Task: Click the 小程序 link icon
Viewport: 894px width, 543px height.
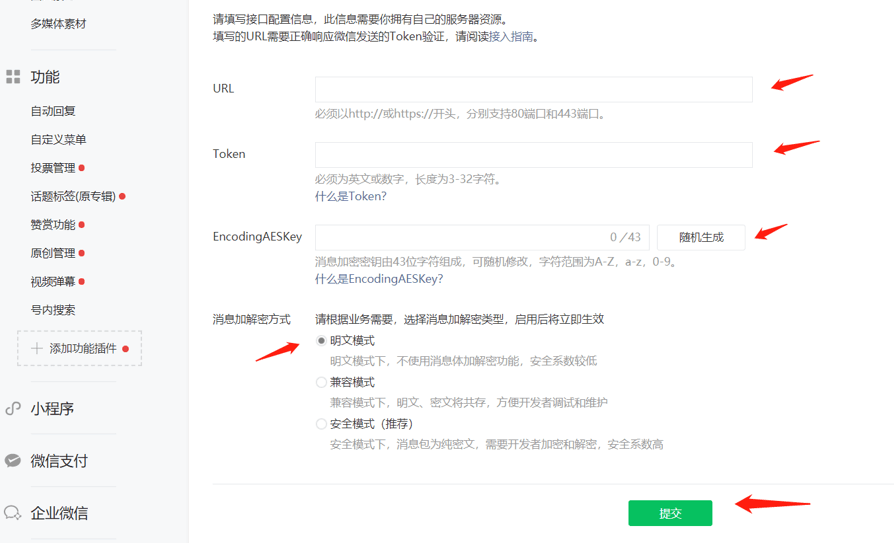Action: [x=13, y=408]
